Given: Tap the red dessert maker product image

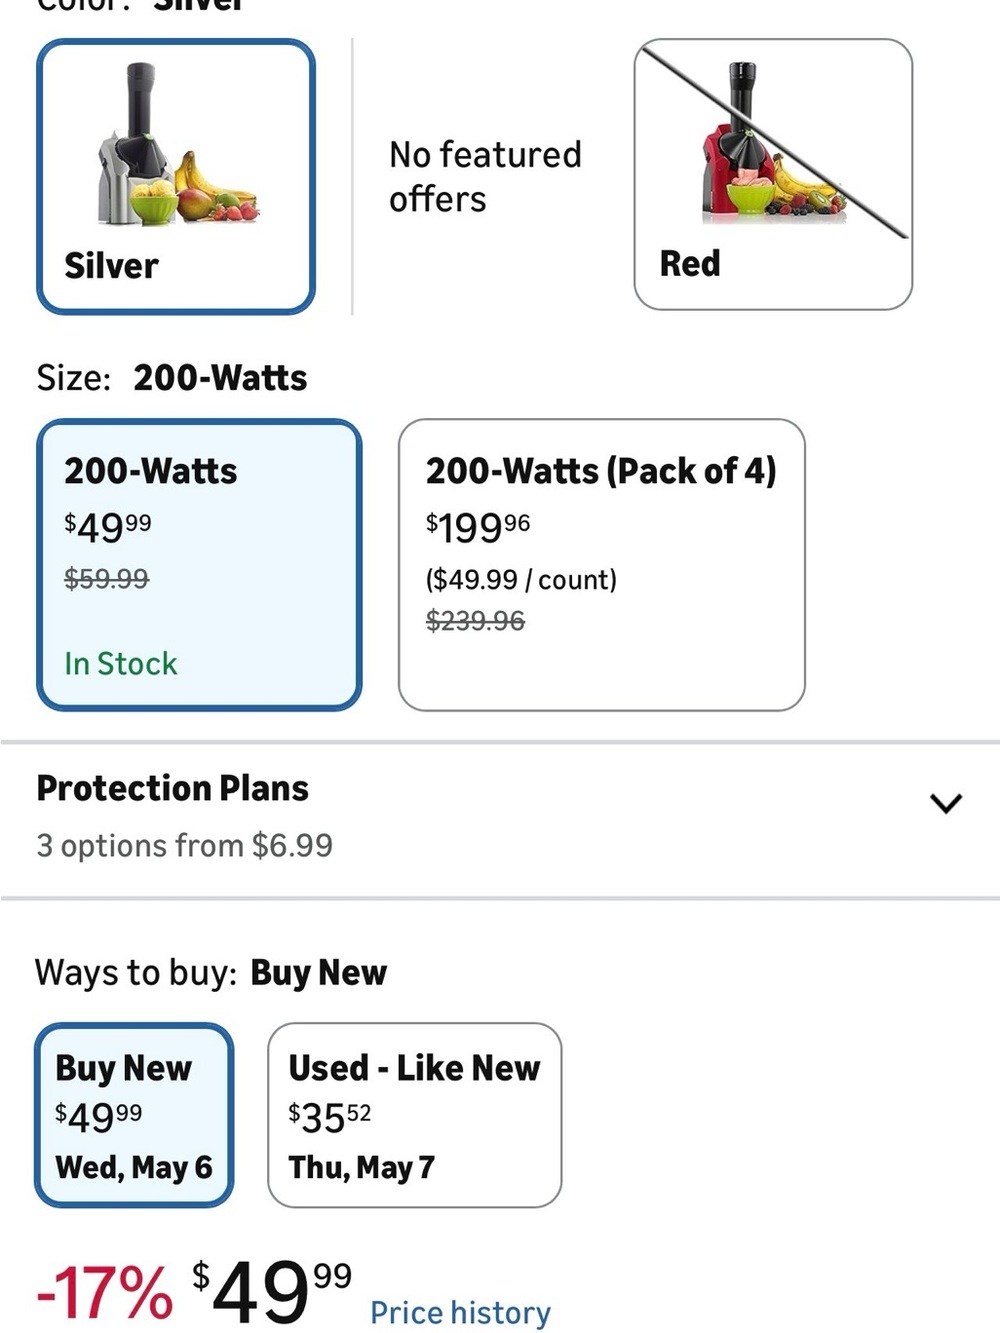Looking at the screenshot, I should tap(773, 140).
